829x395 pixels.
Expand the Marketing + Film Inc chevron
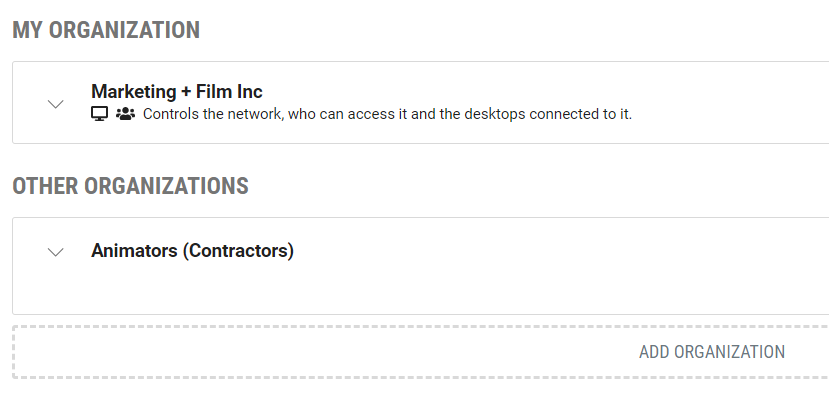(56, 104)
